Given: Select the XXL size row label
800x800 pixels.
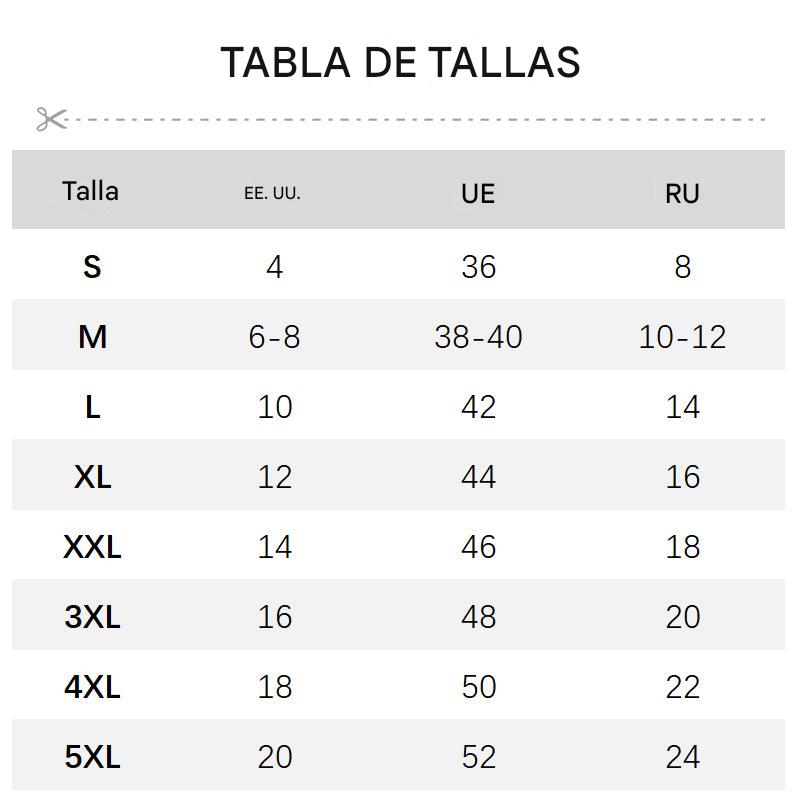Looking at the screenshot, I should coord(92,547).
